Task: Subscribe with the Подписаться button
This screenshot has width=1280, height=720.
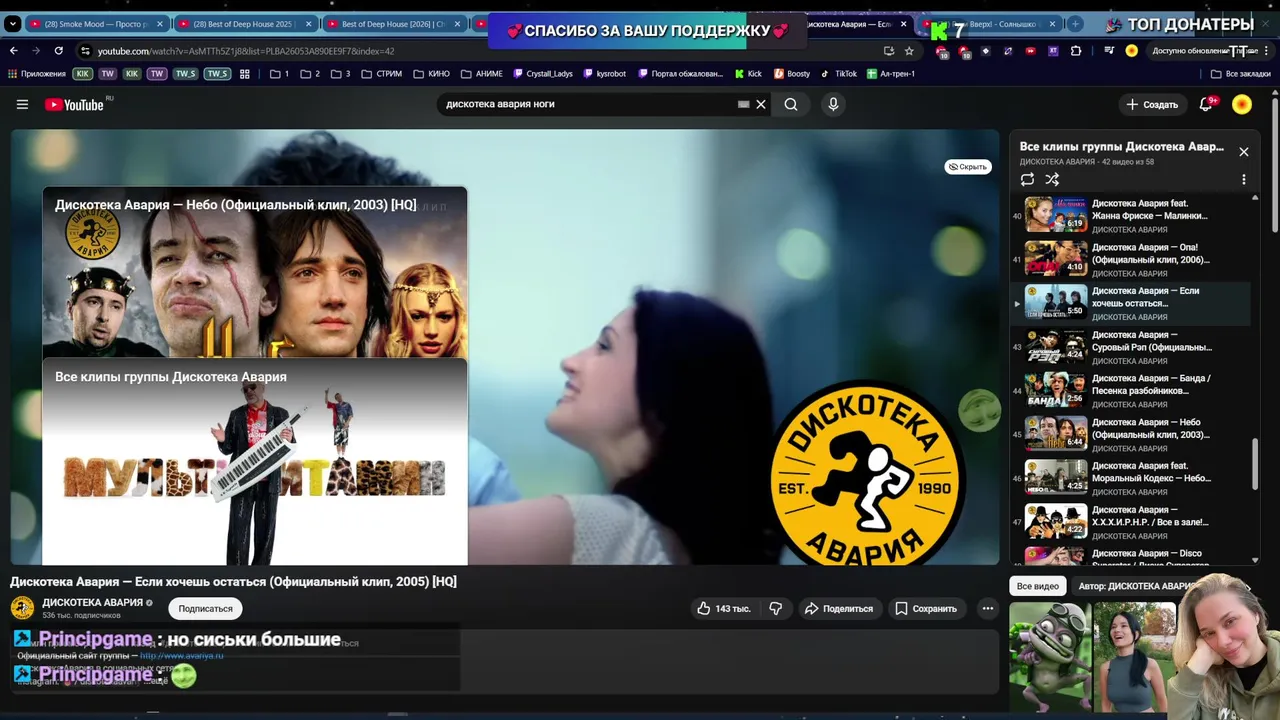Action: tap(205, 608)
